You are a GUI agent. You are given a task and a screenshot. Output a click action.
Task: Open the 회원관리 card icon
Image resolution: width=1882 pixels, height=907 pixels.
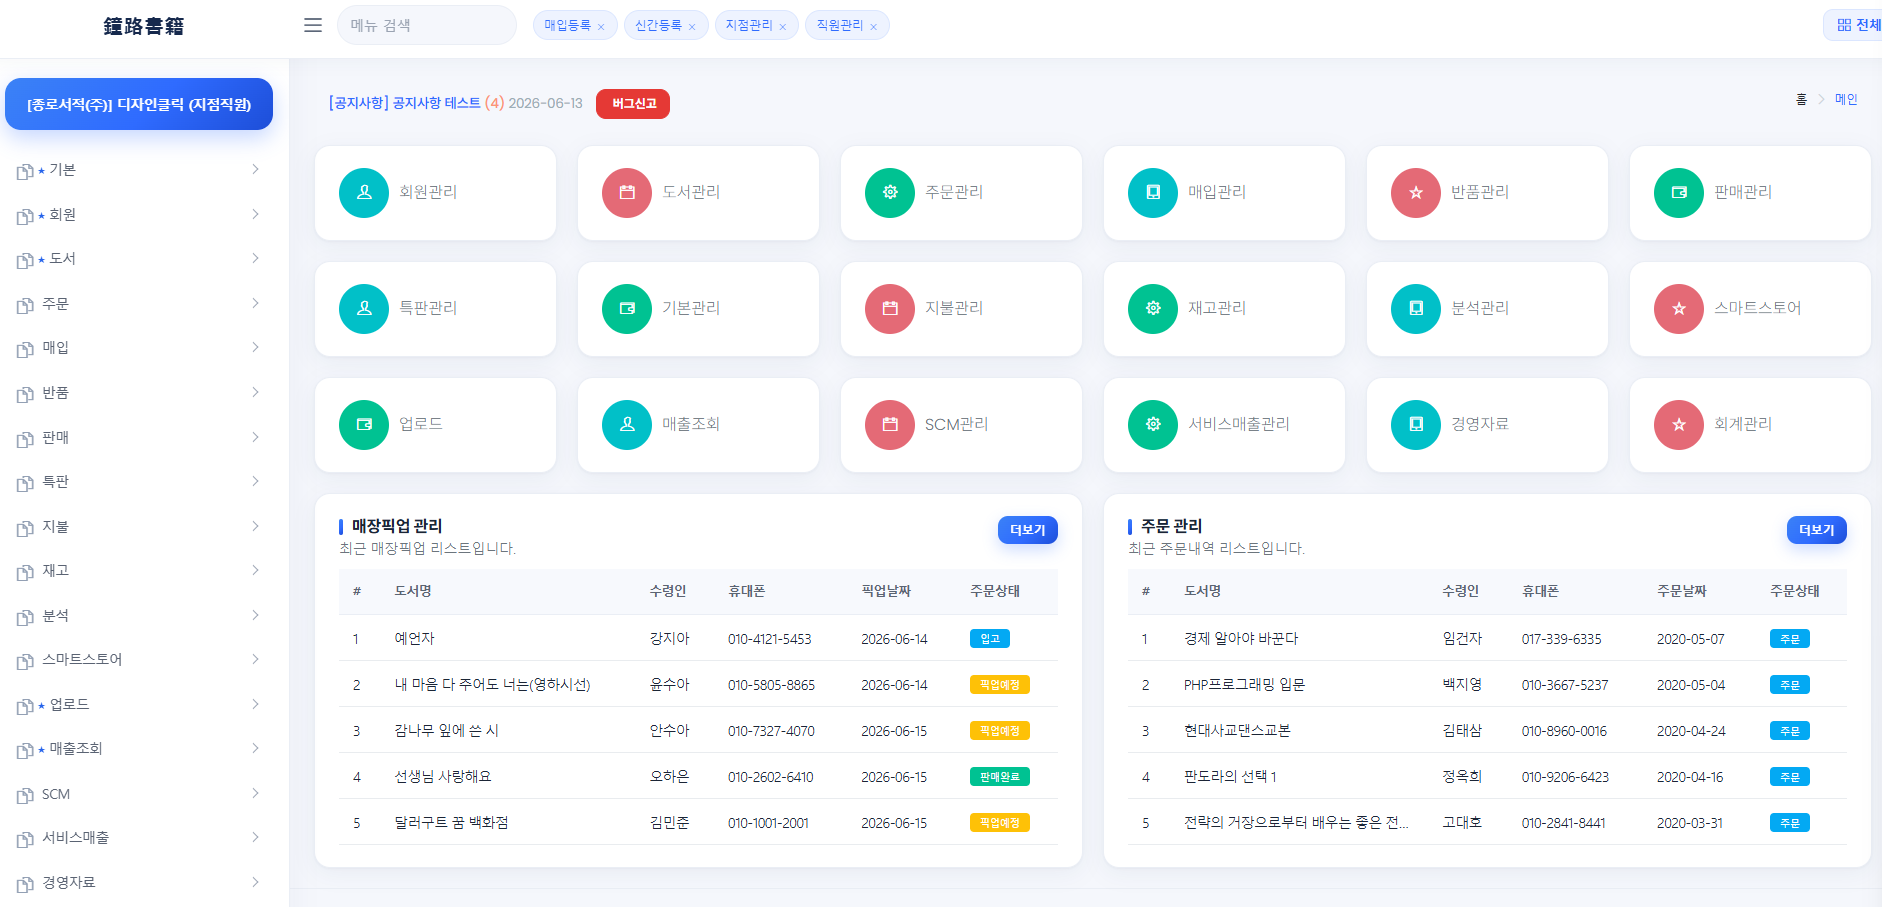pos(364,193)
